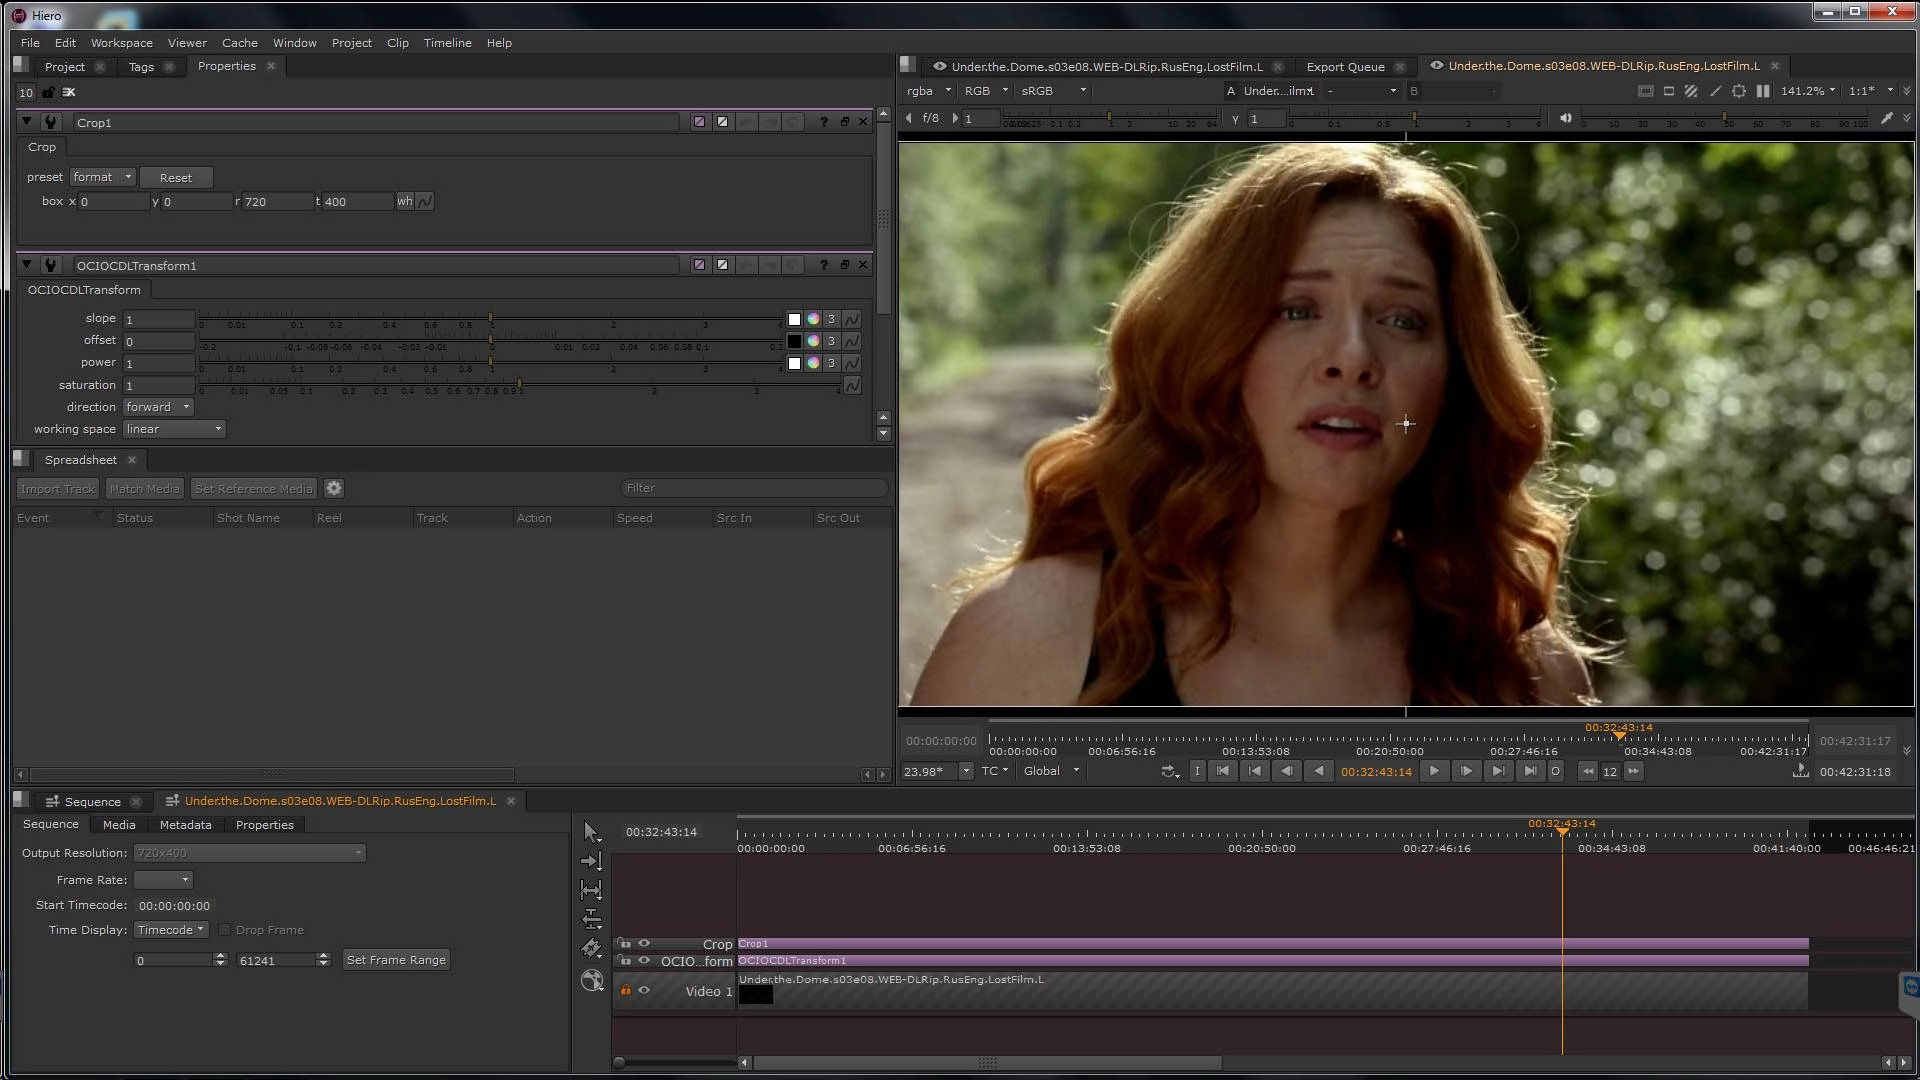Jump to last frame in viewer
This screenshot has width=1920, height=1080.
click(1530, 771)
